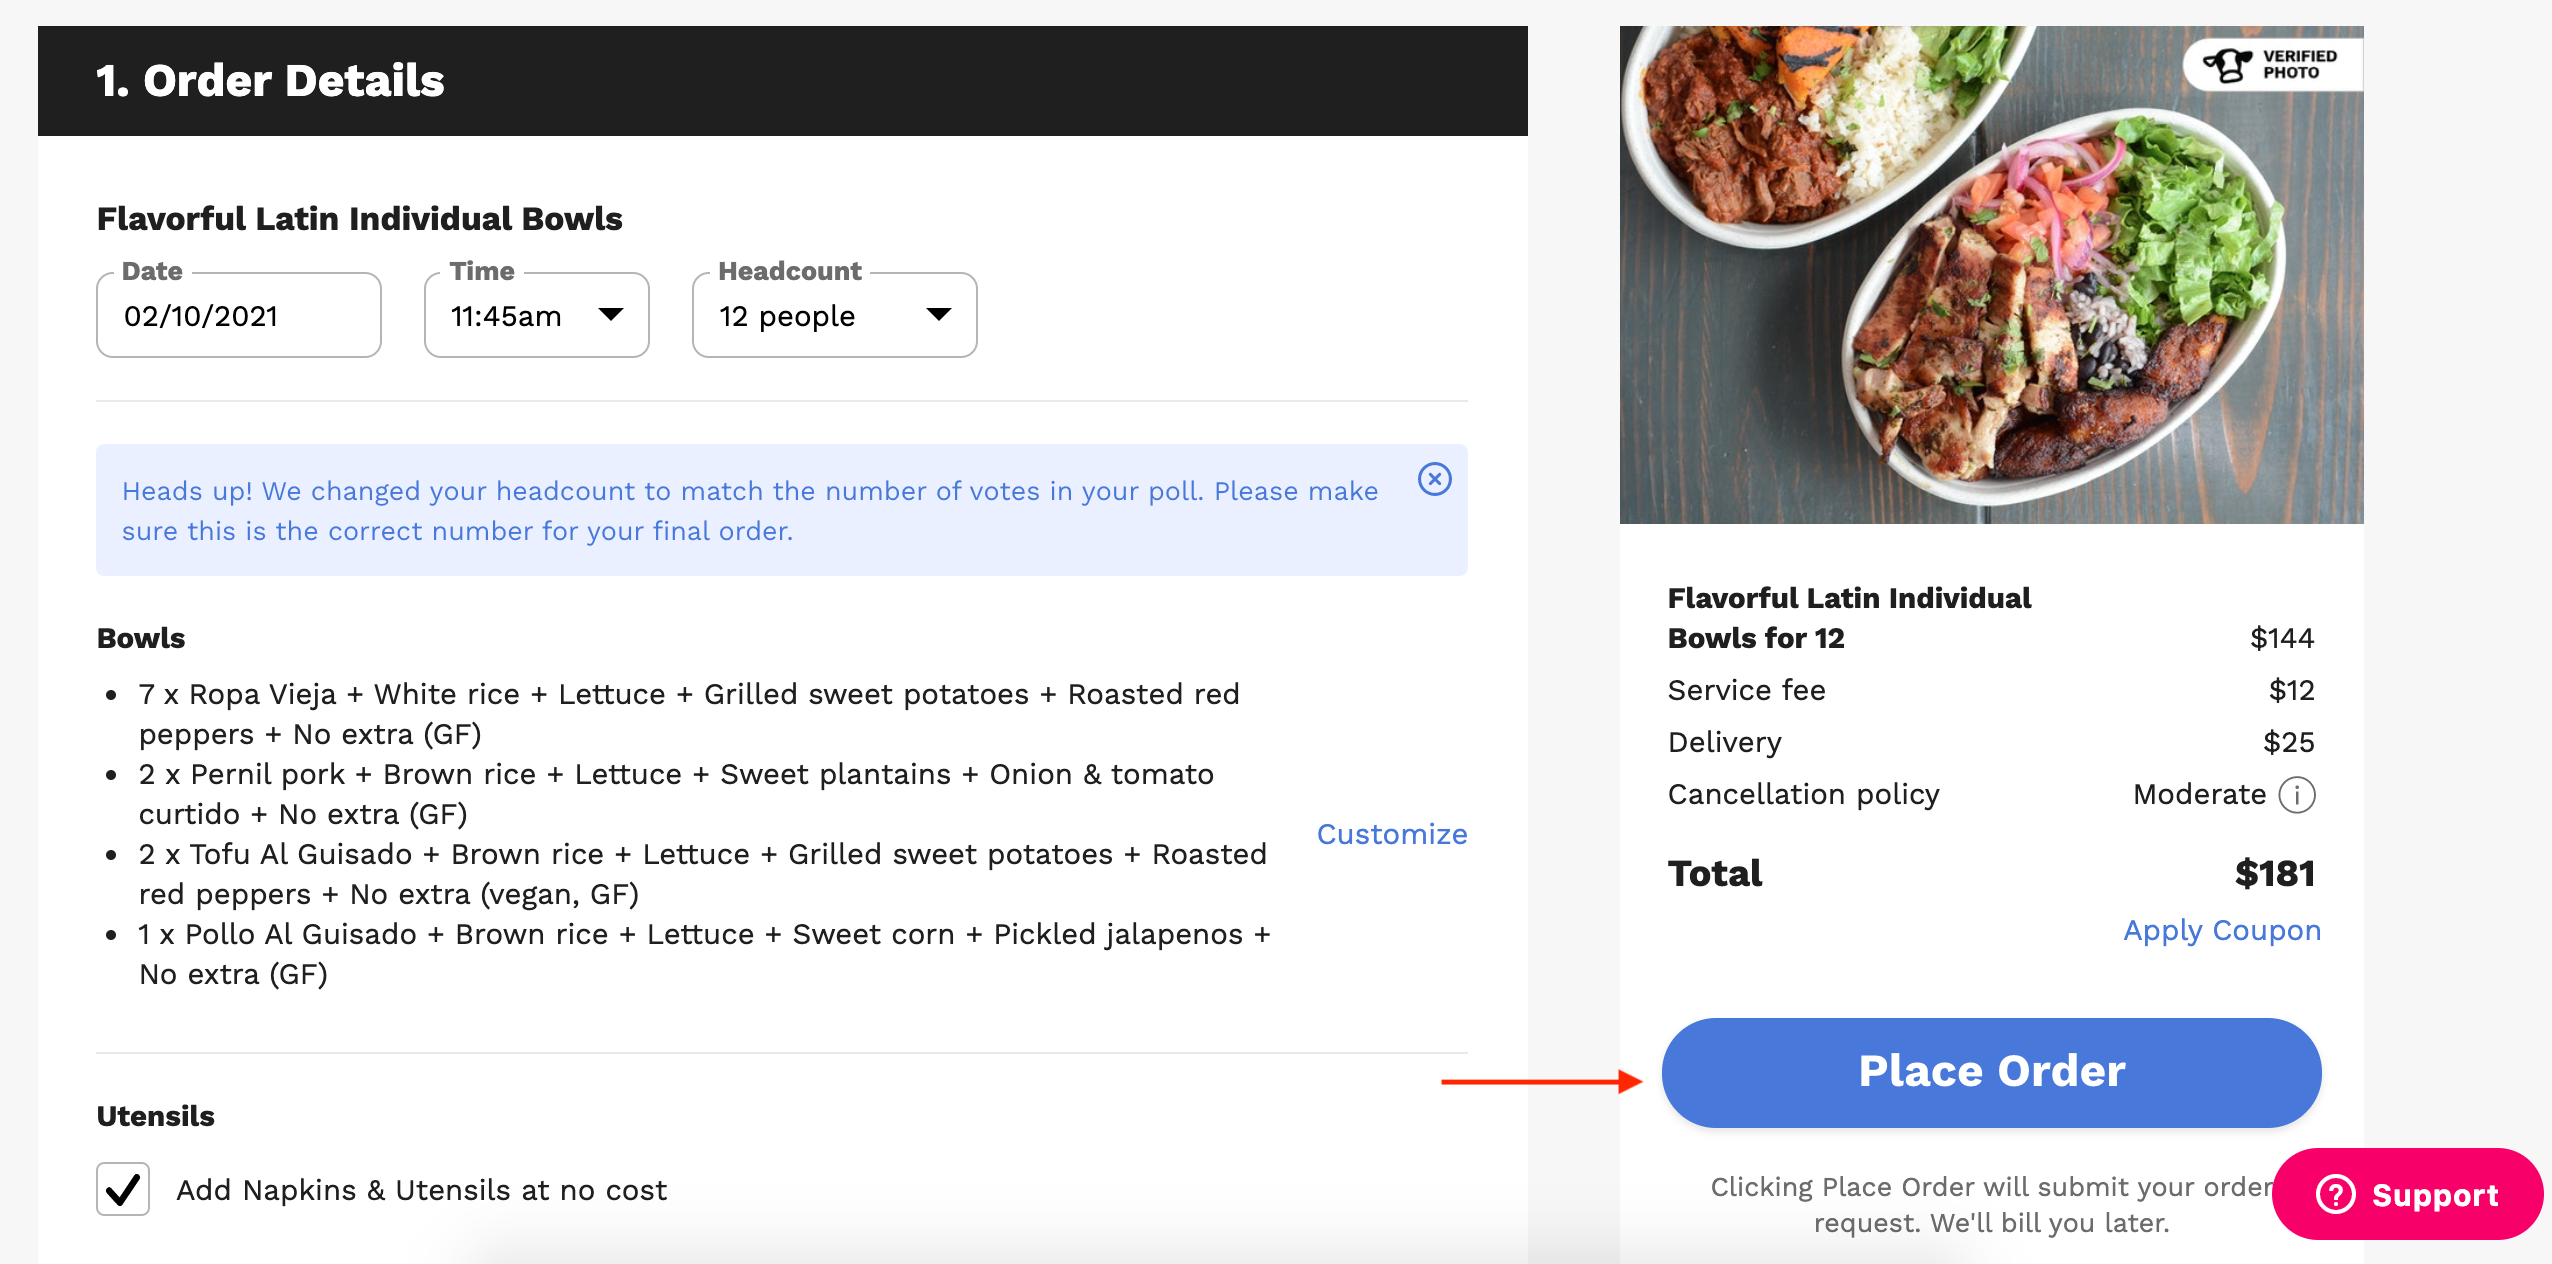This screenshot has height=1264, width=2552.
Task: Open the Support chat button
Action: coord(2408,1194)
